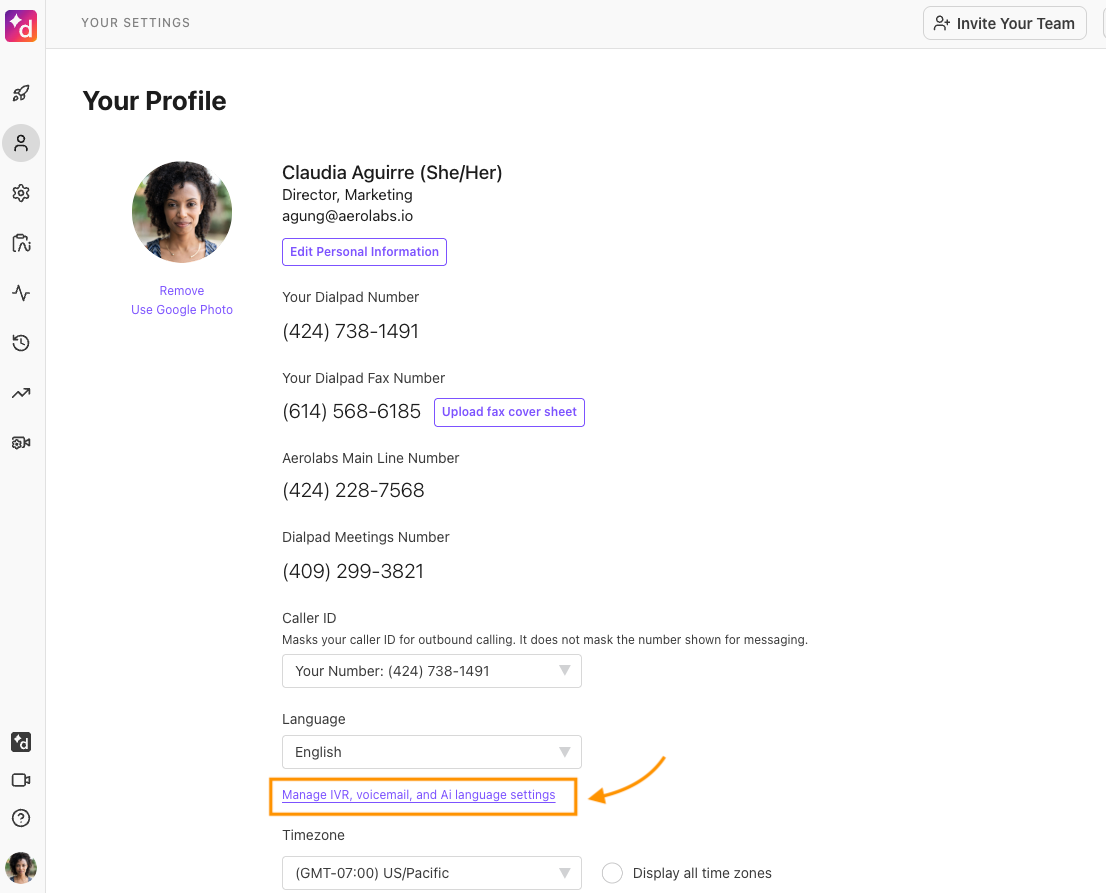
Task: Click the meetings number (409) 299-3821
Action: [x=353, y=571]
